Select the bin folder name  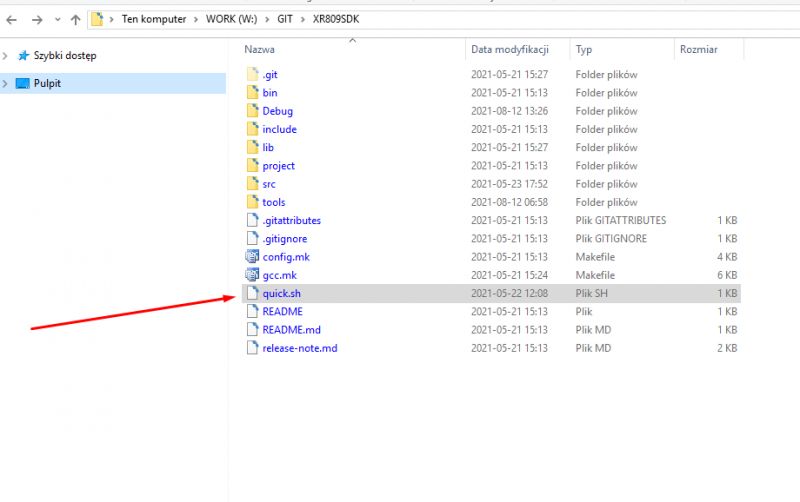point(270,93)
